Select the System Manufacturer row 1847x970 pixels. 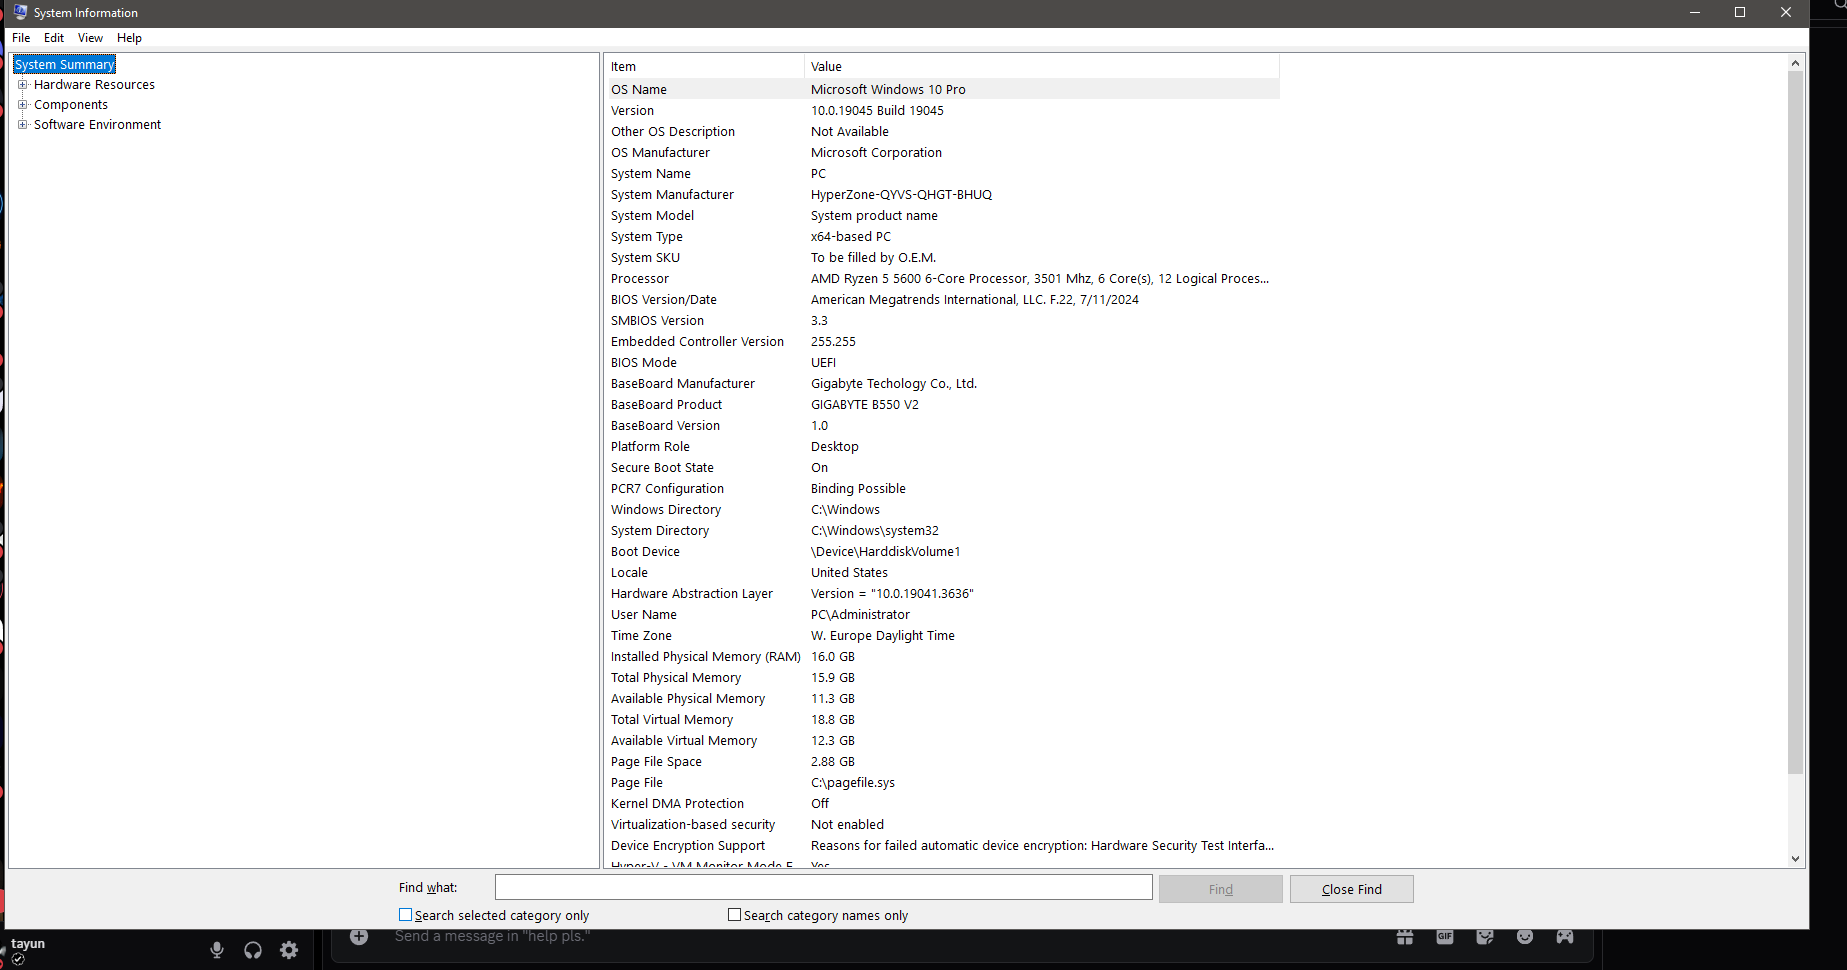pos(943,195)
